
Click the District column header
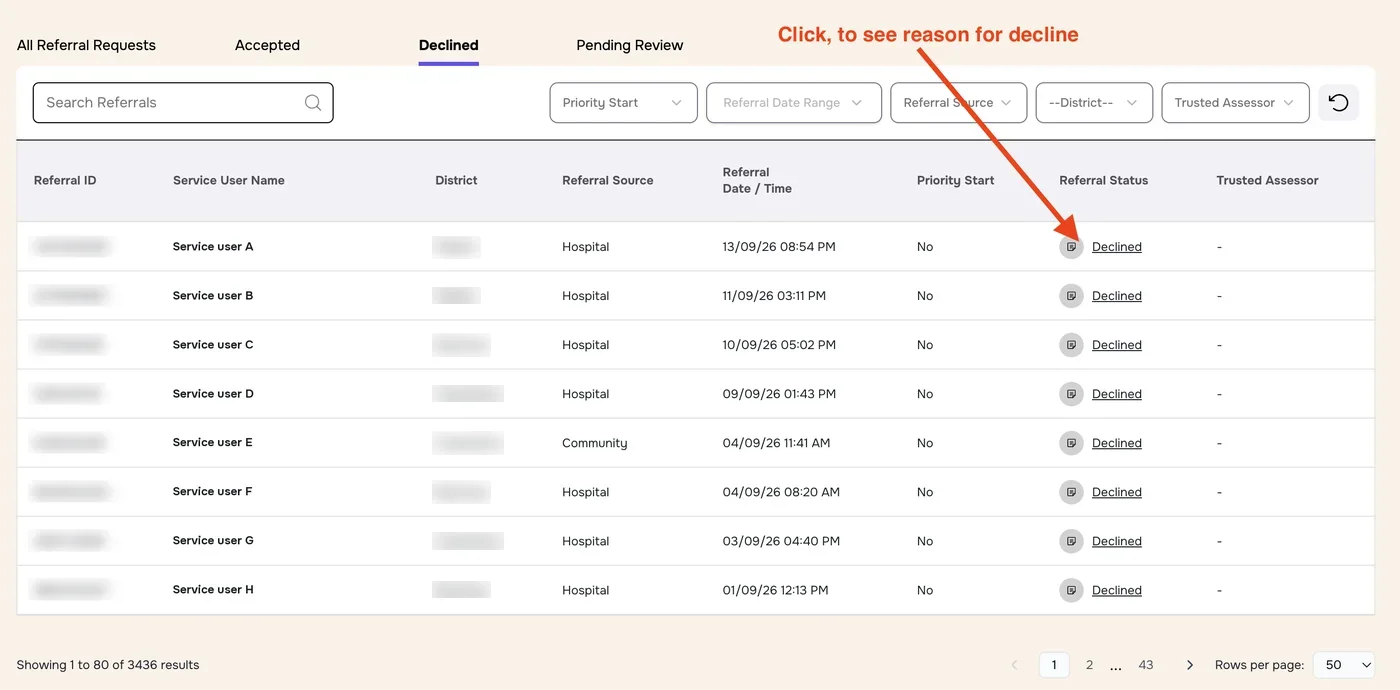(456, 180)
